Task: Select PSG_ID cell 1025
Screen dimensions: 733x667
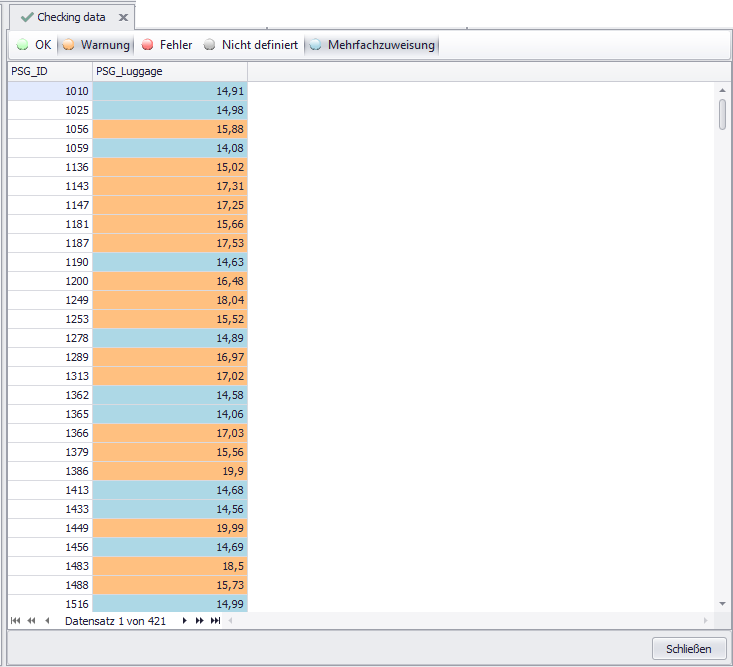Action: click(x=50, y=110)
